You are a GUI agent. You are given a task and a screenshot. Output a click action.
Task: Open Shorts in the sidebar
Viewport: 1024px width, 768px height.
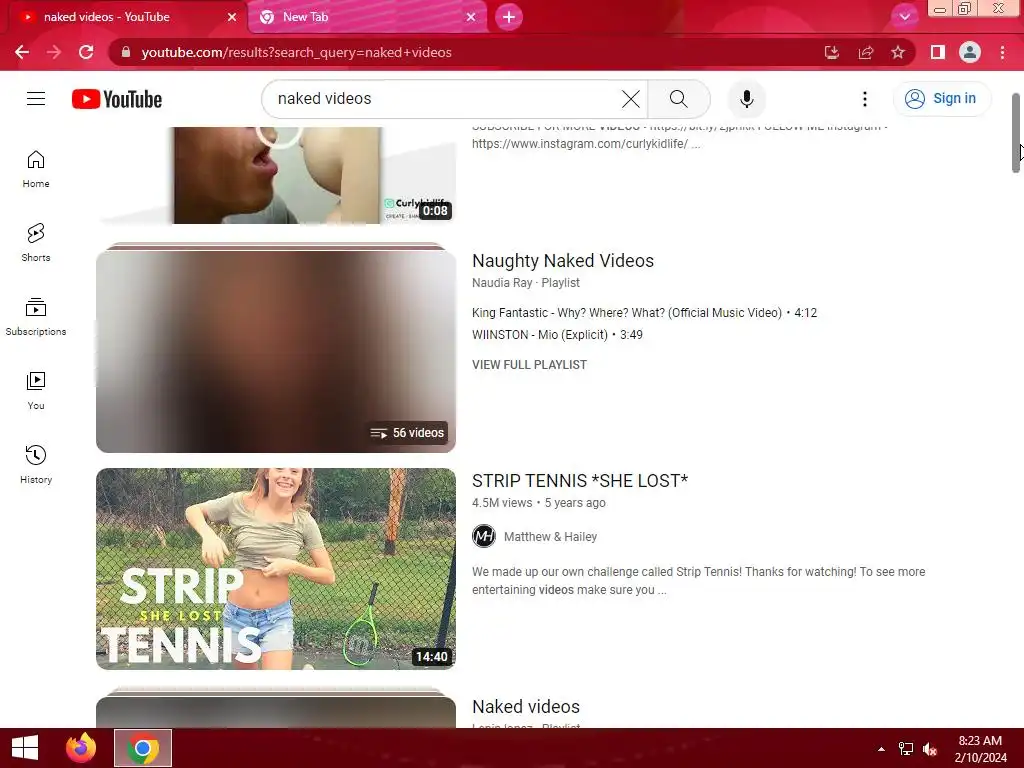point(36,243)
